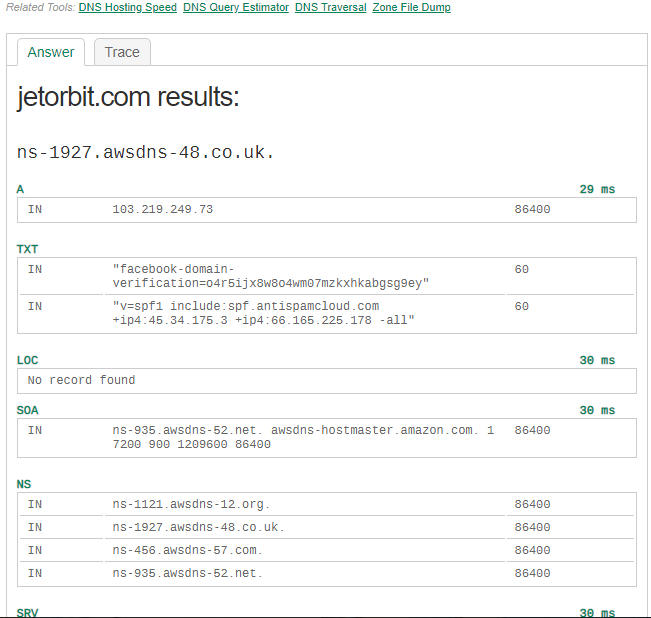Open the DNS Hosting Speed link
651x618 pixels.
point(127,7)
